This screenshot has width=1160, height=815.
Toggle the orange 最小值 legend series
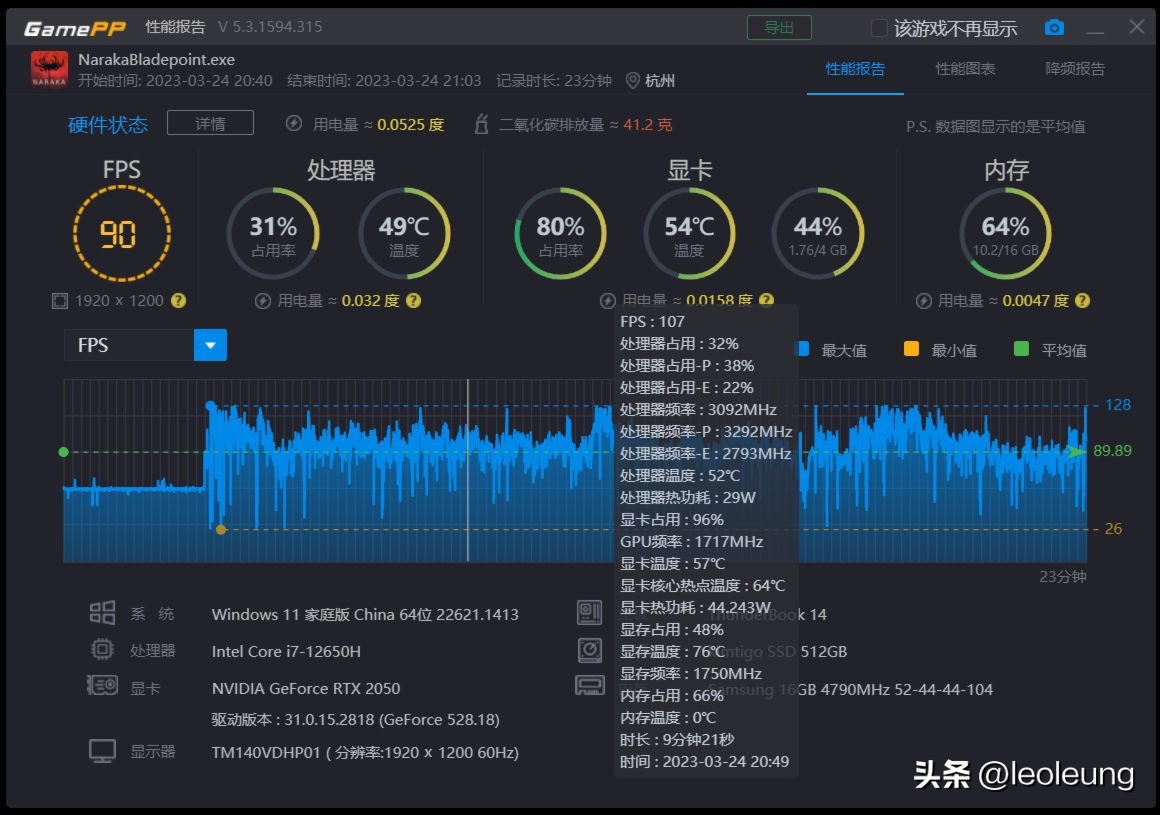pos(911,349)
